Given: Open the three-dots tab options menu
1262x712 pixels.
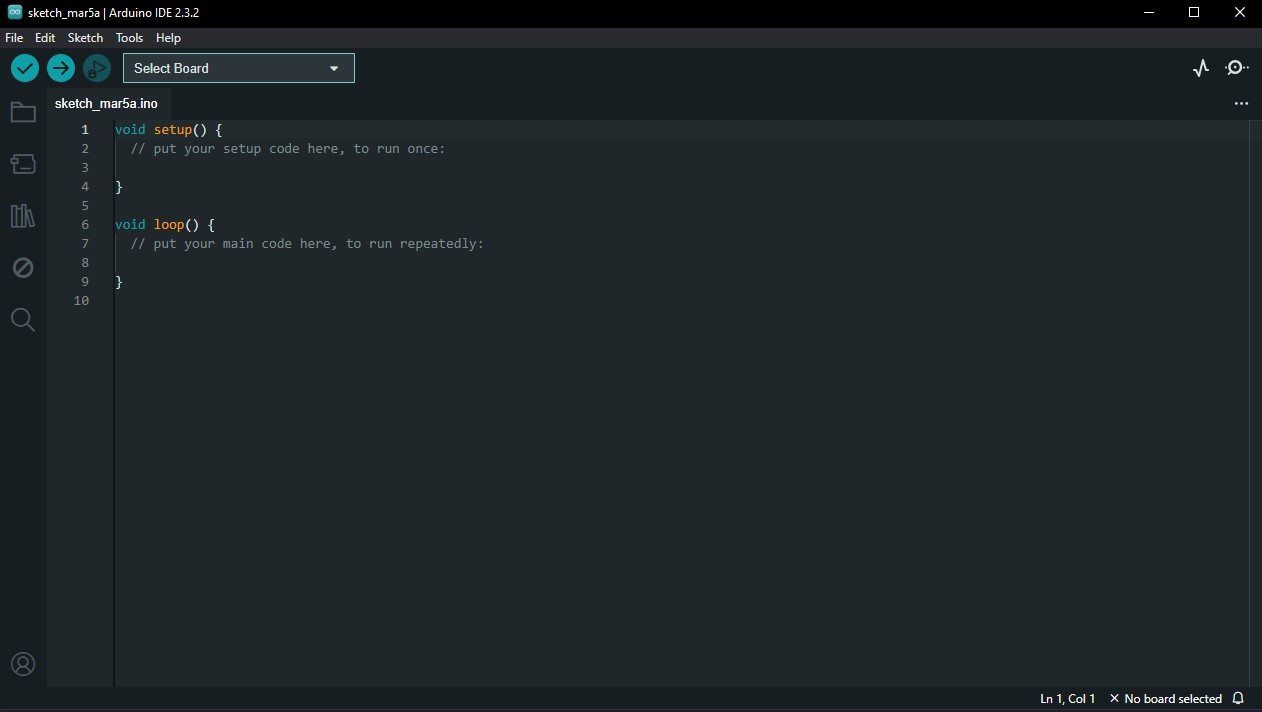Looking at the screenshot, I should (x=1241, y=103).
